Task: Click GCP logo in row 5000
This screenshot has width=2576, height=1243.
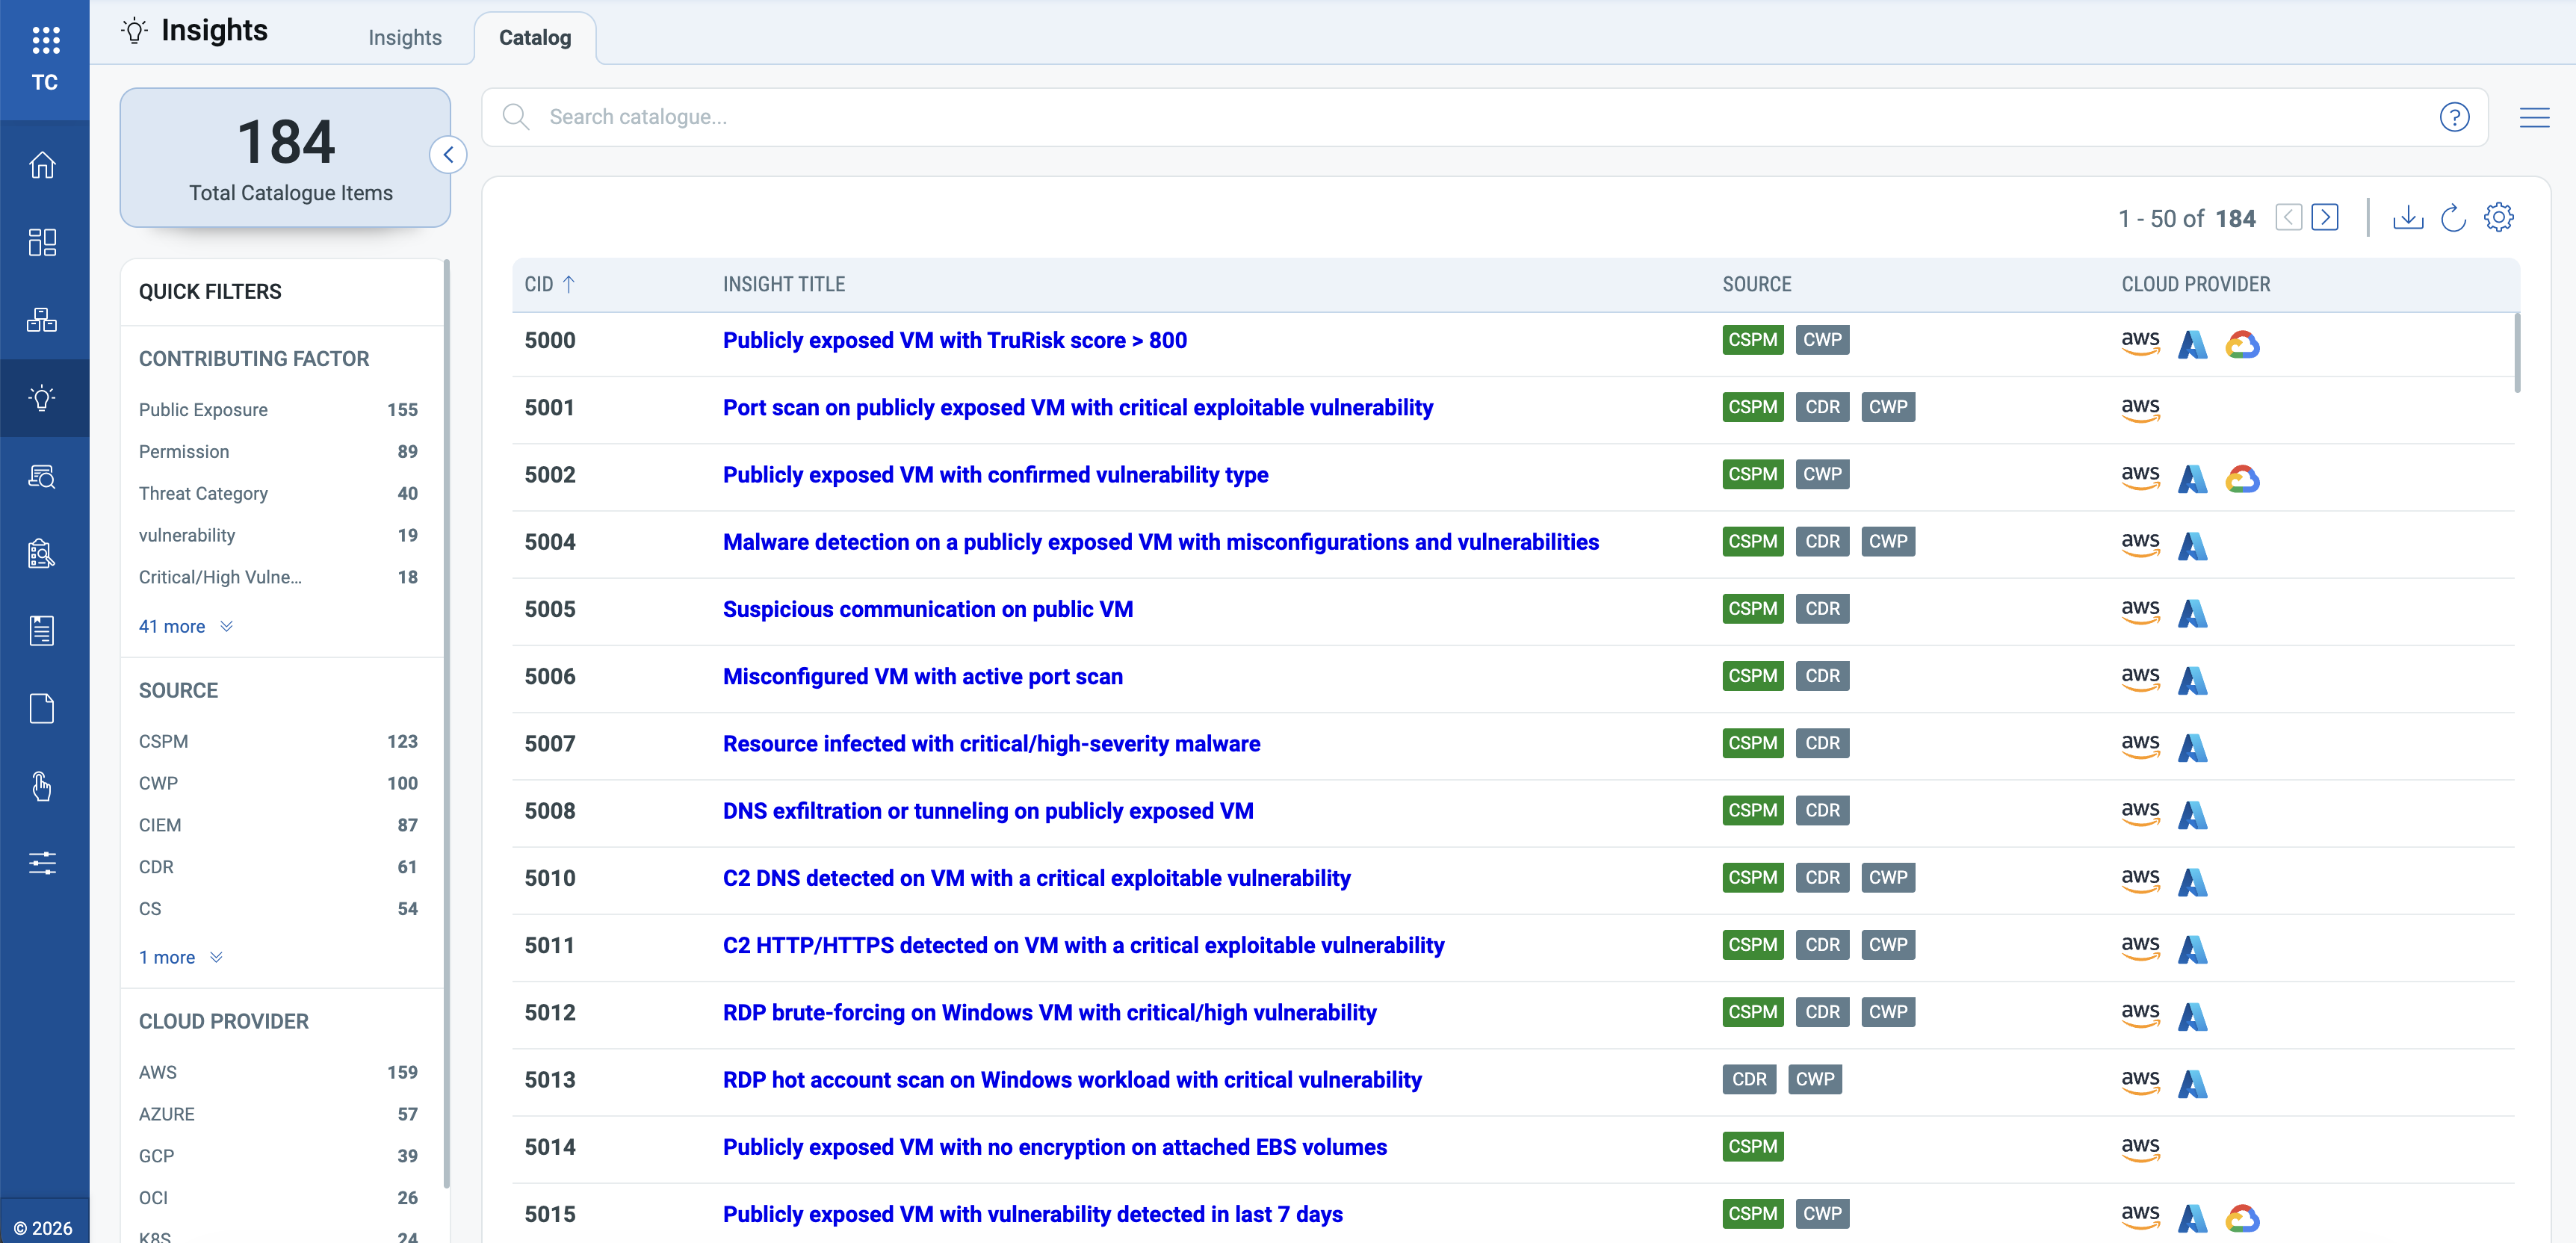Action: [2242, 344]
